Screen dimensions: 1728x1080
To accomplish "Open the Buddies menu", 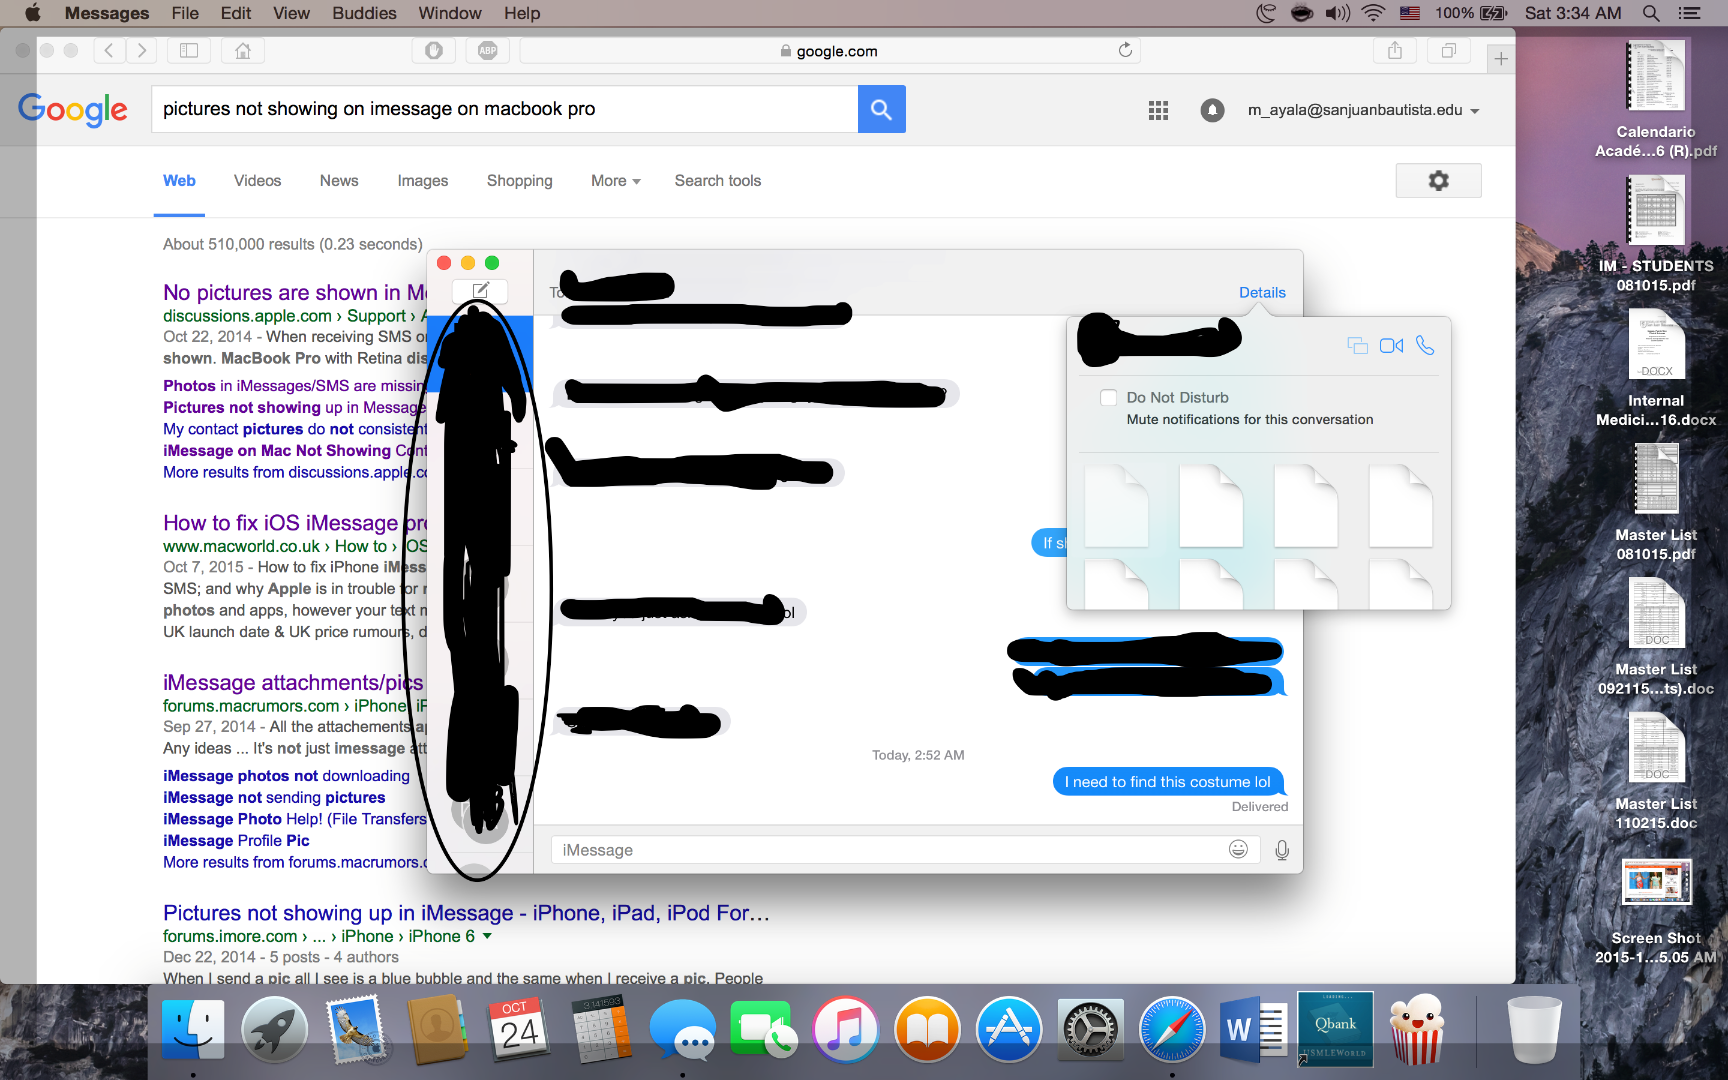I will [x=364, y=13].
